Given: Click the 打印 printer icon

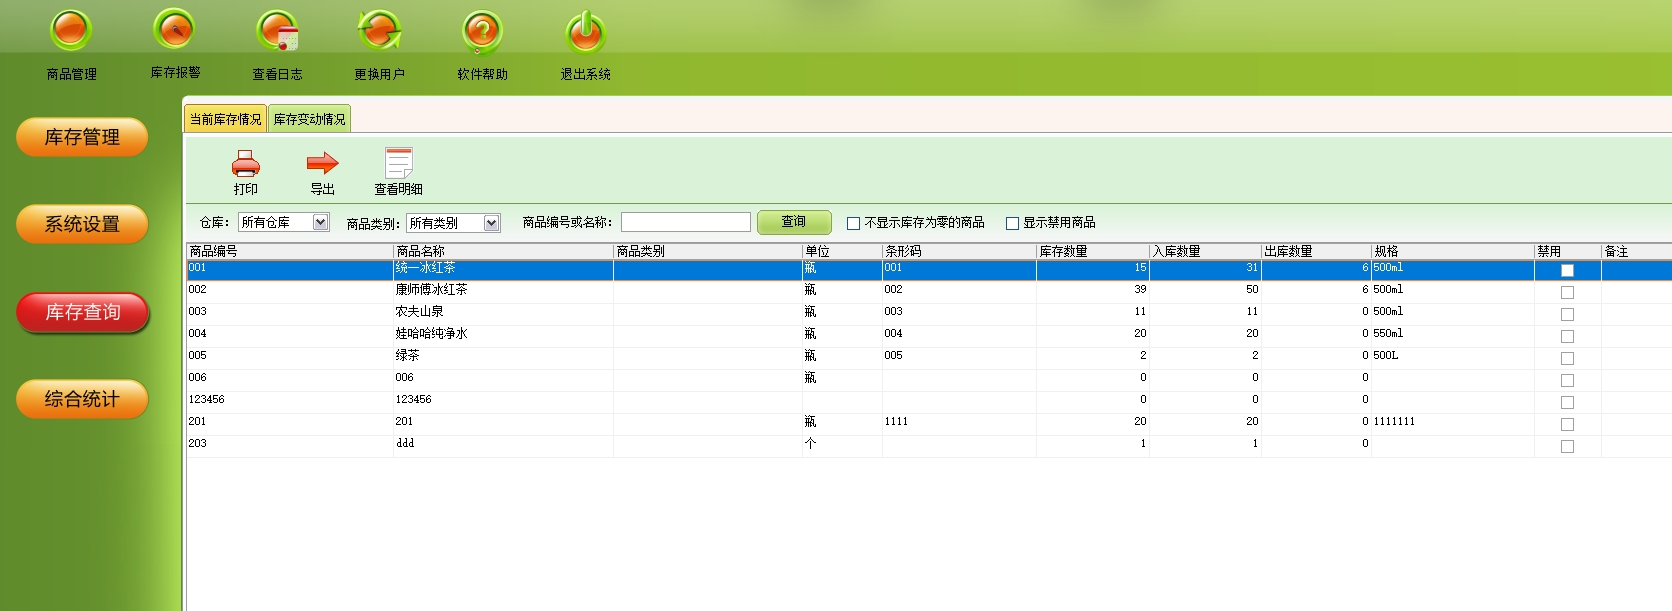Looking at the screenshot, I should click(x=245, y=164).
